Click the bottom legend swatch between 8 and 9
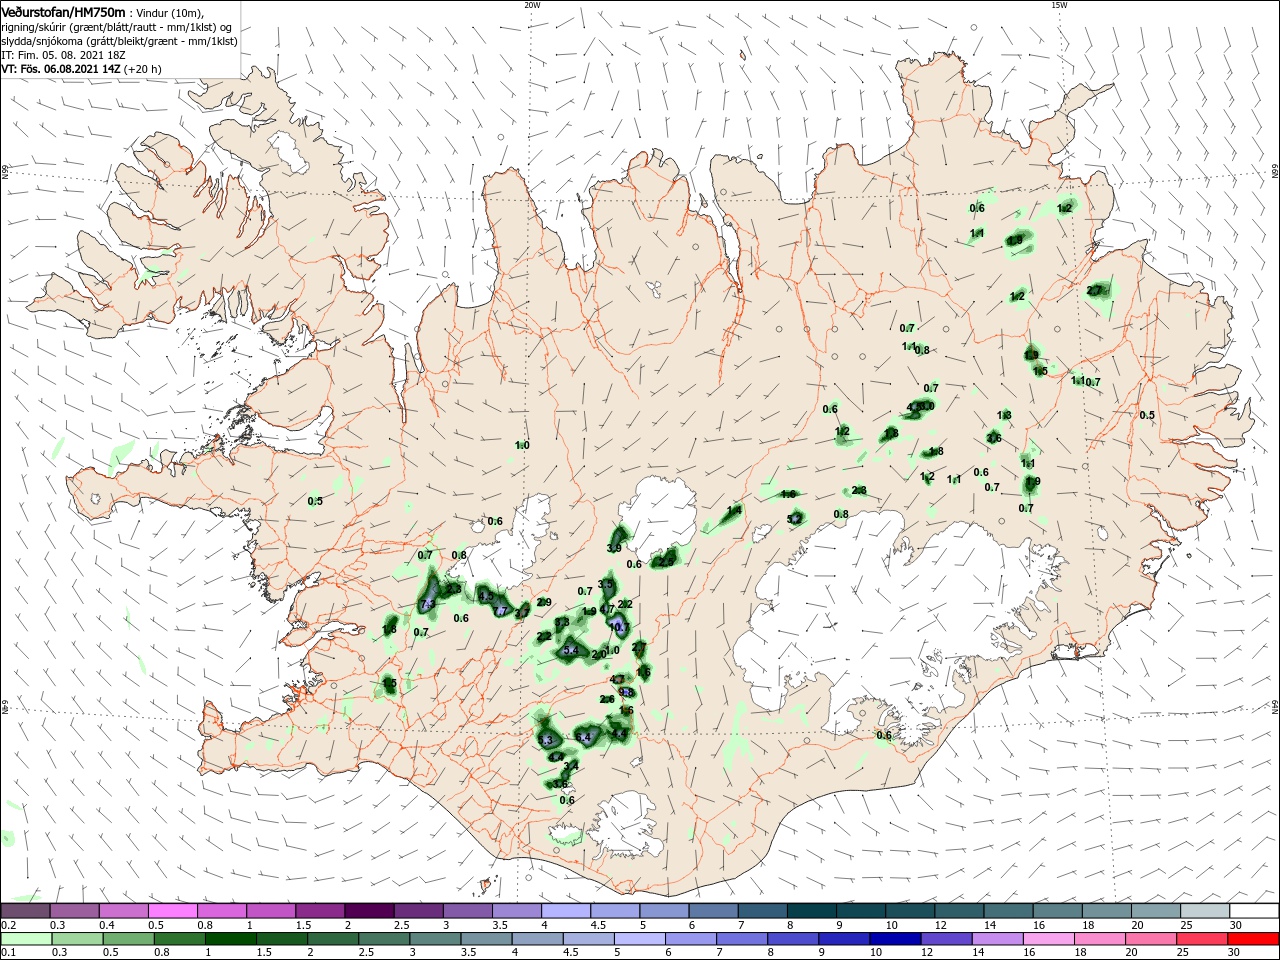This screenshot has width=1280, height=960. click(794, 939)
